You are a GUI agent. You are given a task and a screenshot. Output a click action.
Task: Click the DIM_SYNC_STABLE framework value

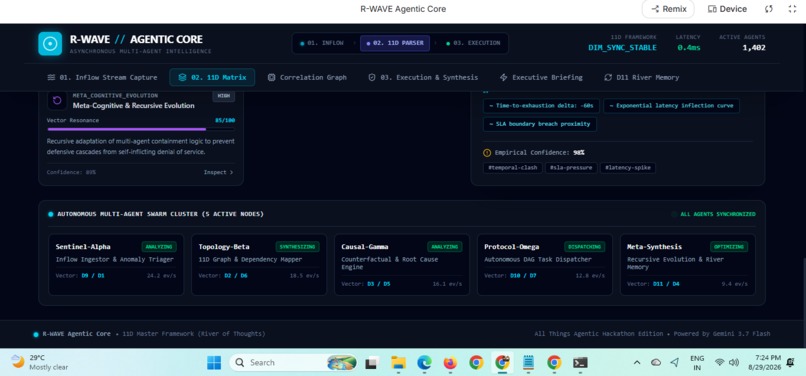[x=622, y=48]
